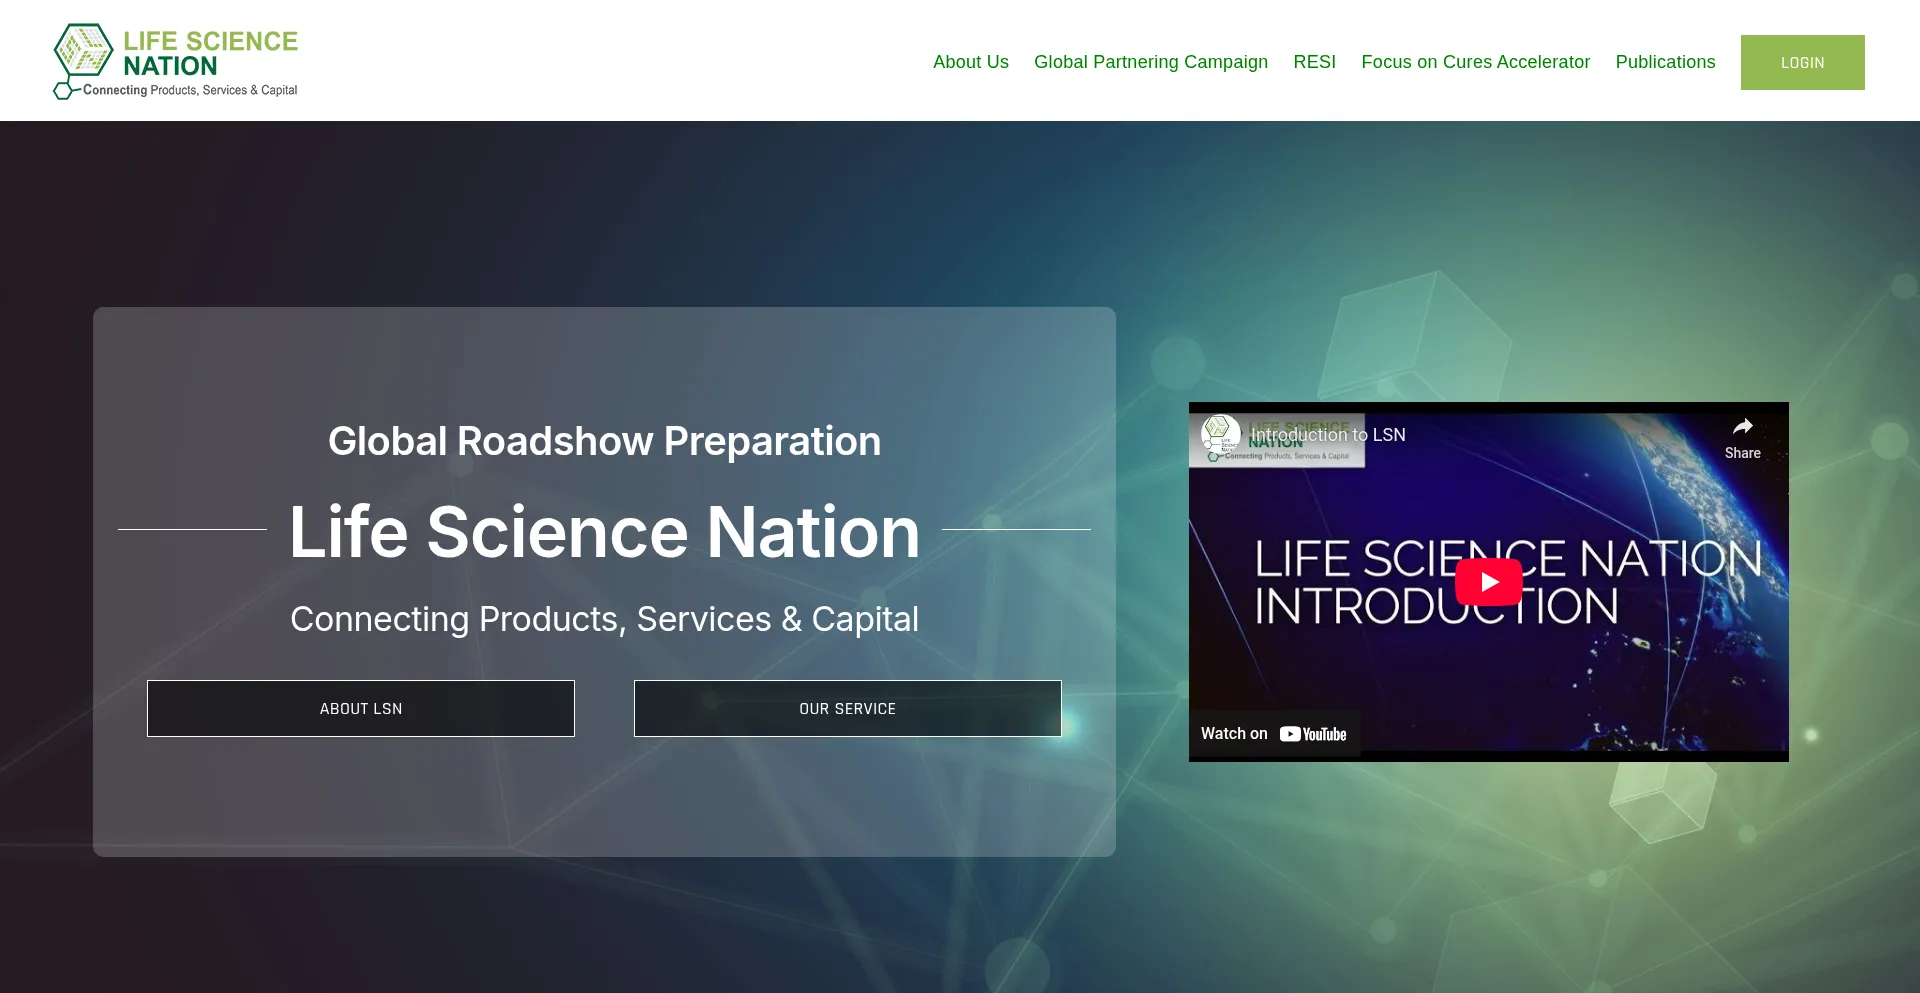Select RESI in the navigation bar
The image size is (1920, 993).
coord(1314,62)
